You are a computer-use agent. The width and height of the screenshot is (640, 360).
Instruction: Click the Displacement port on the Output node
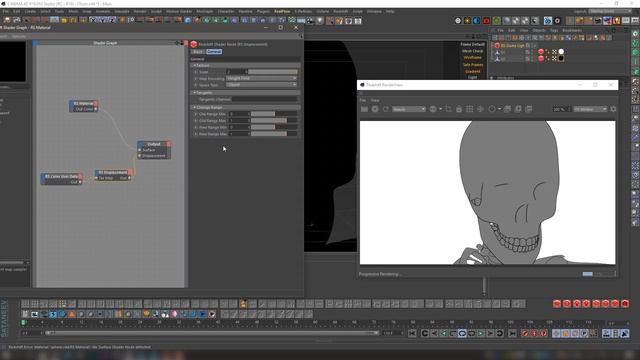140,156
